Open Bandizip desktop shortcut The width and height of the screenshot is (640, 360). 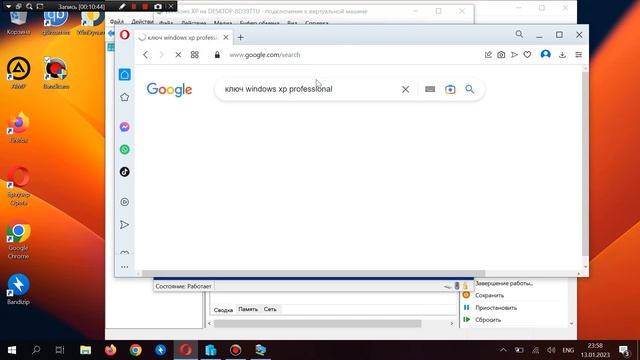18,289
